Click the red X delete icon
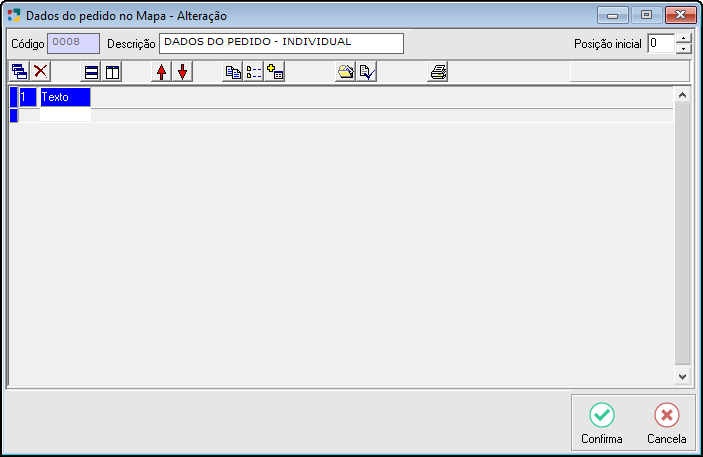This screenshot has height=457, width=703. coord(40,72)
